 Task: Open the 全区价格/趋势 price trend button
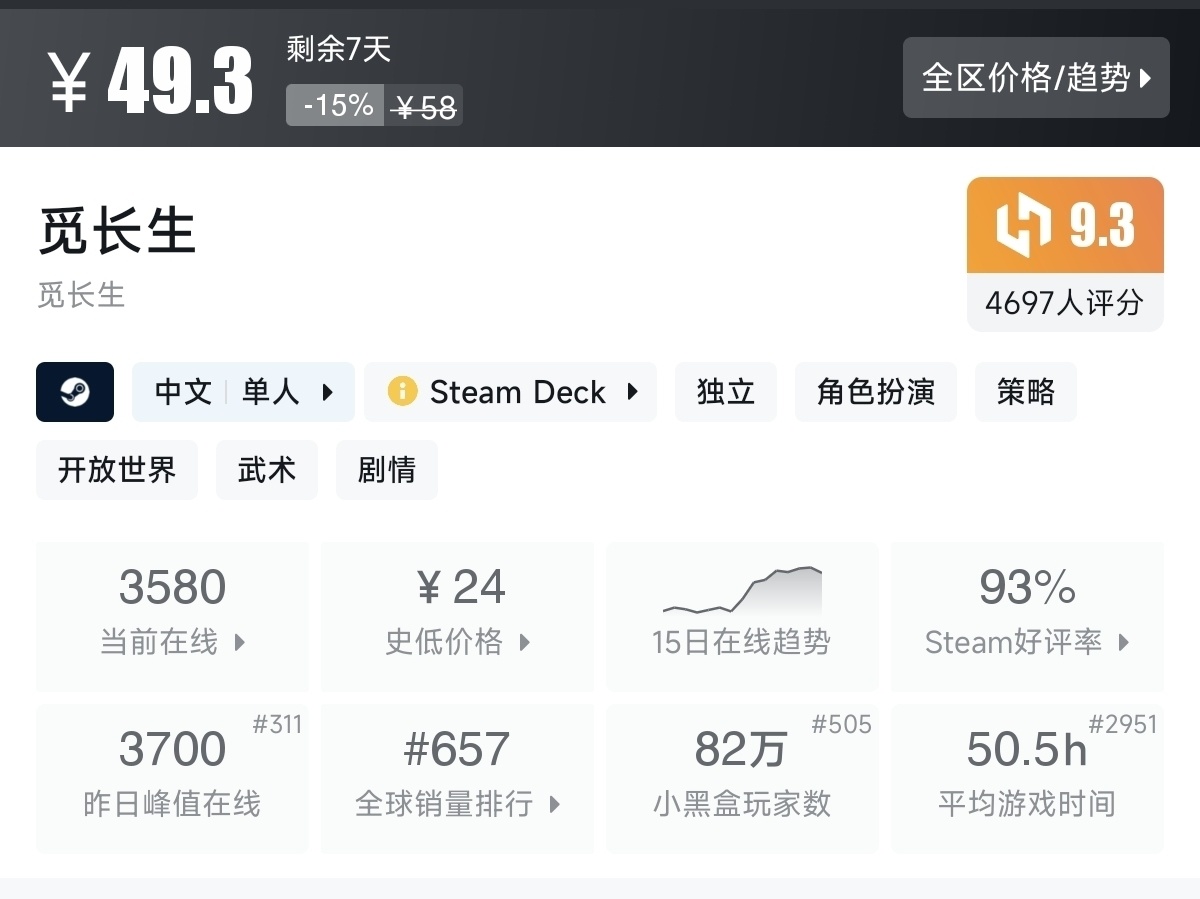(1036, 78)
